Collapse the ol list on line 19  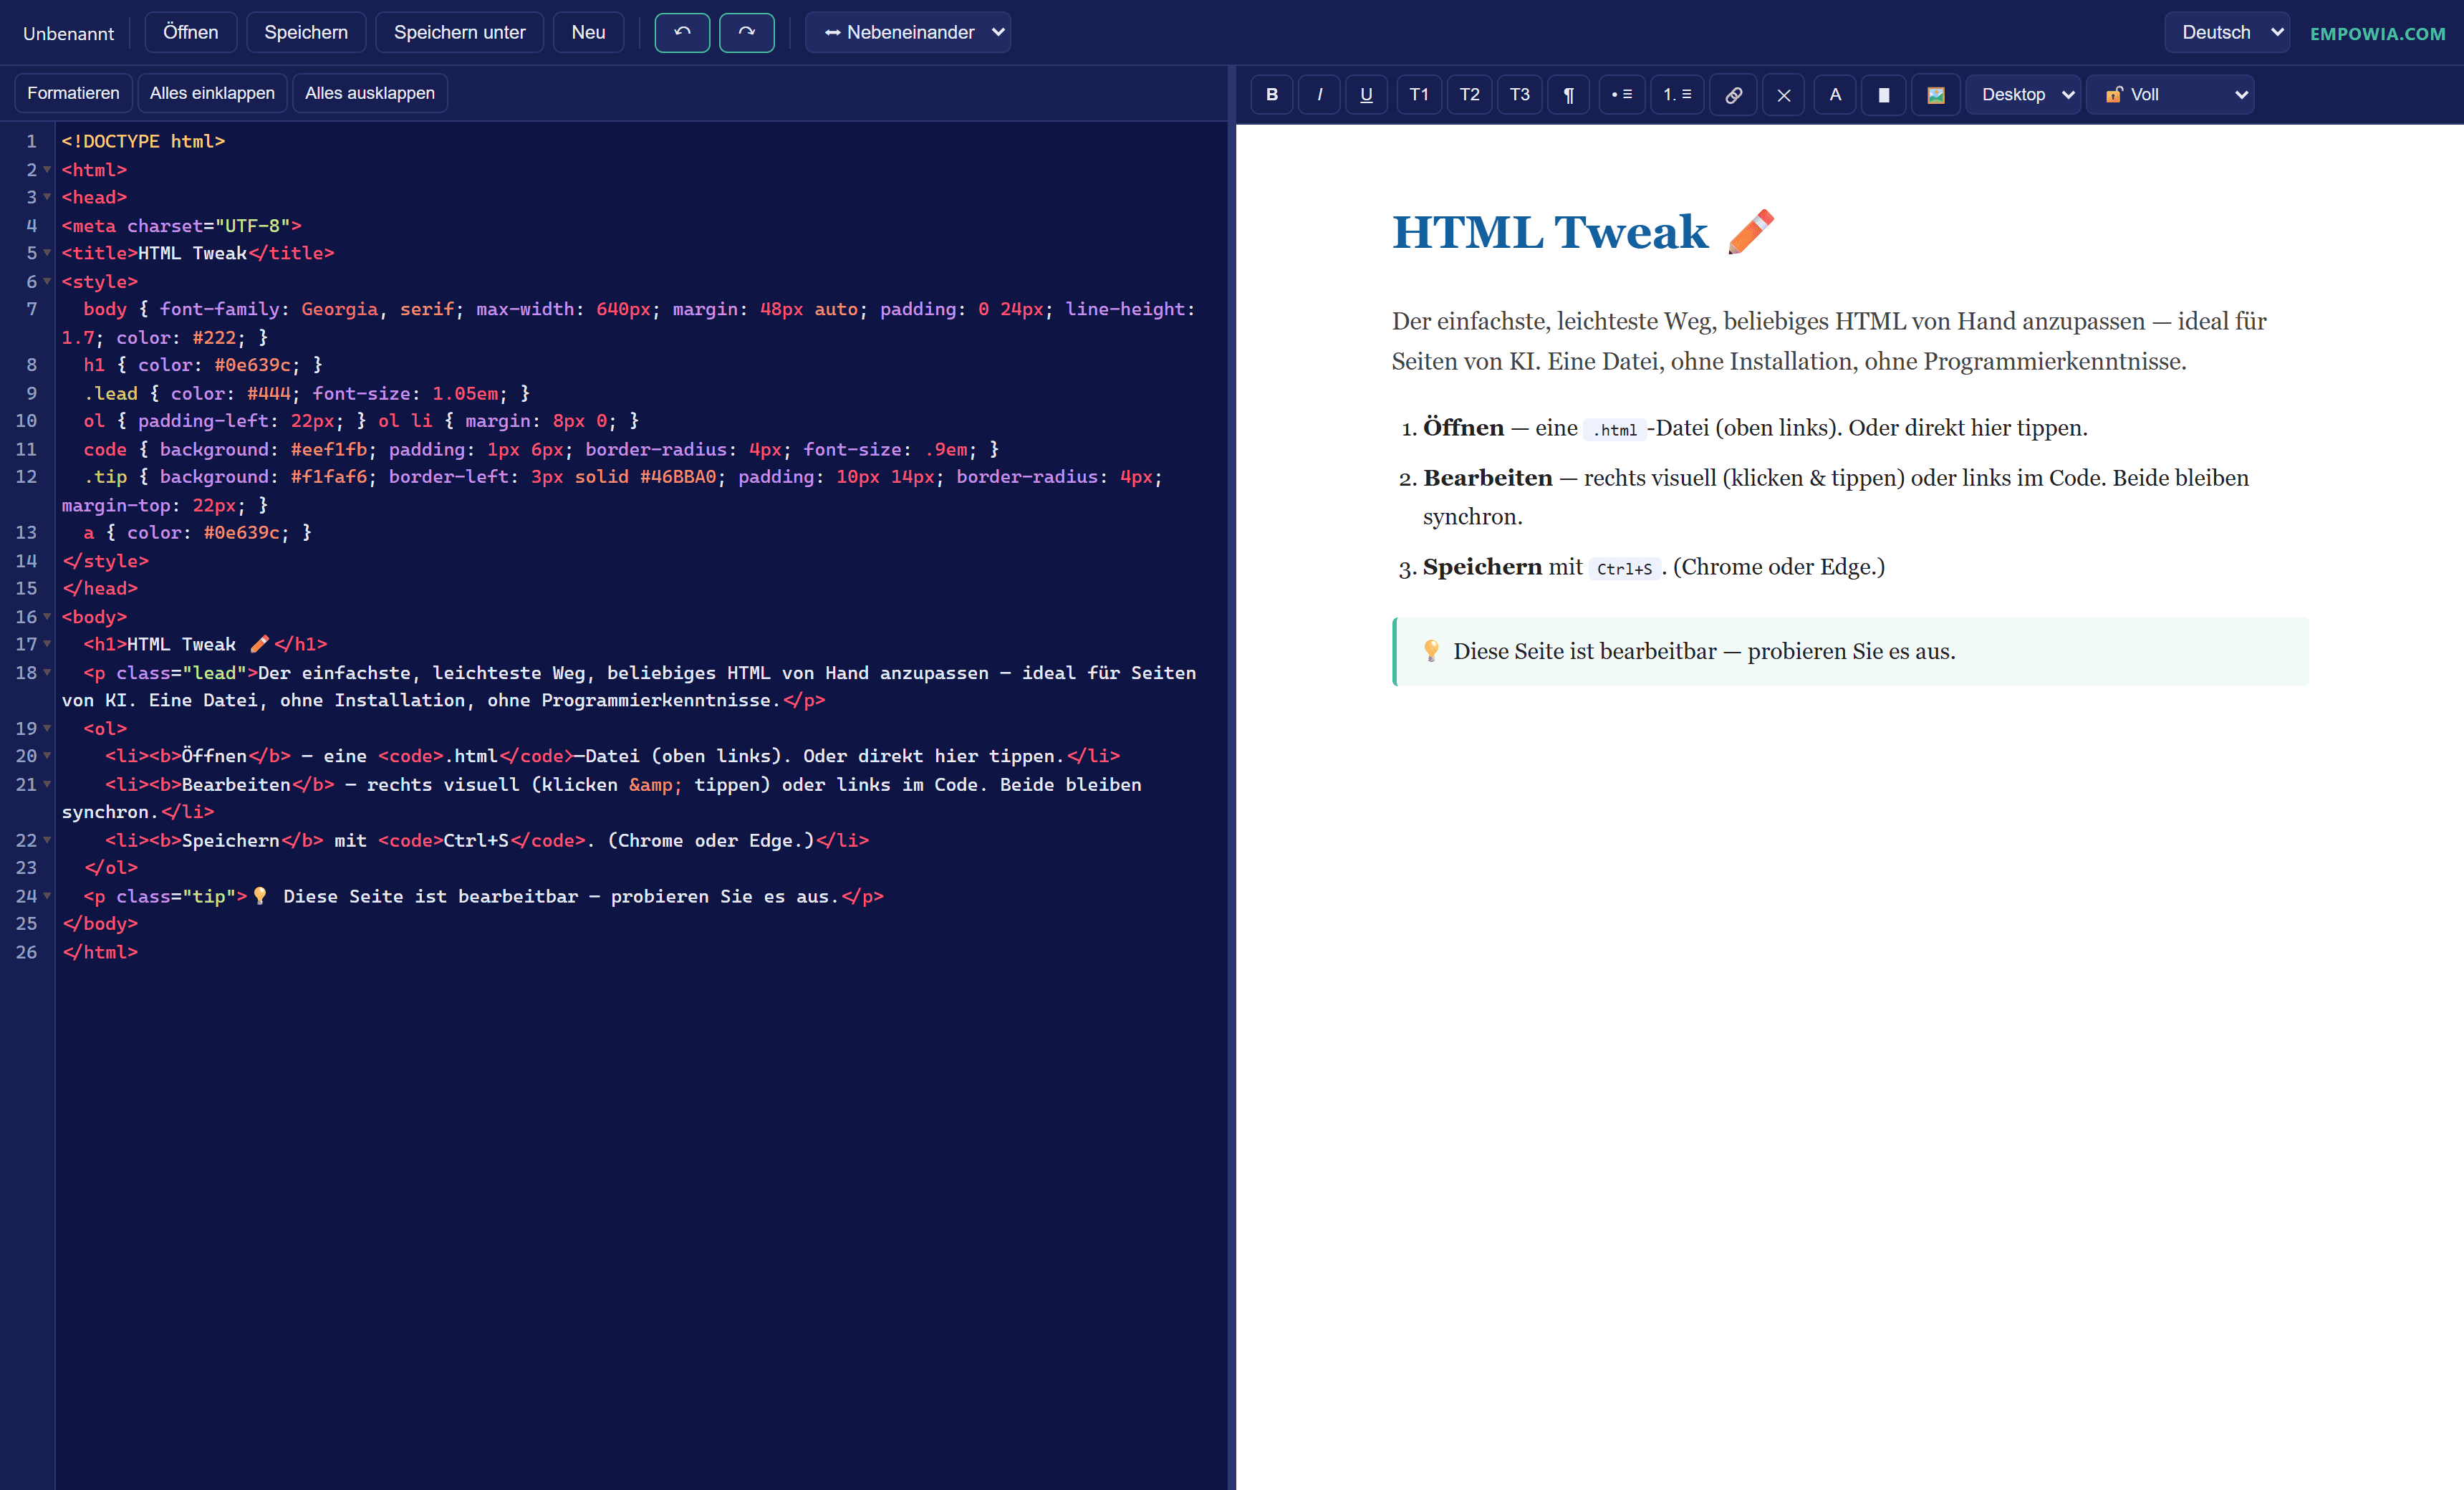47,729
